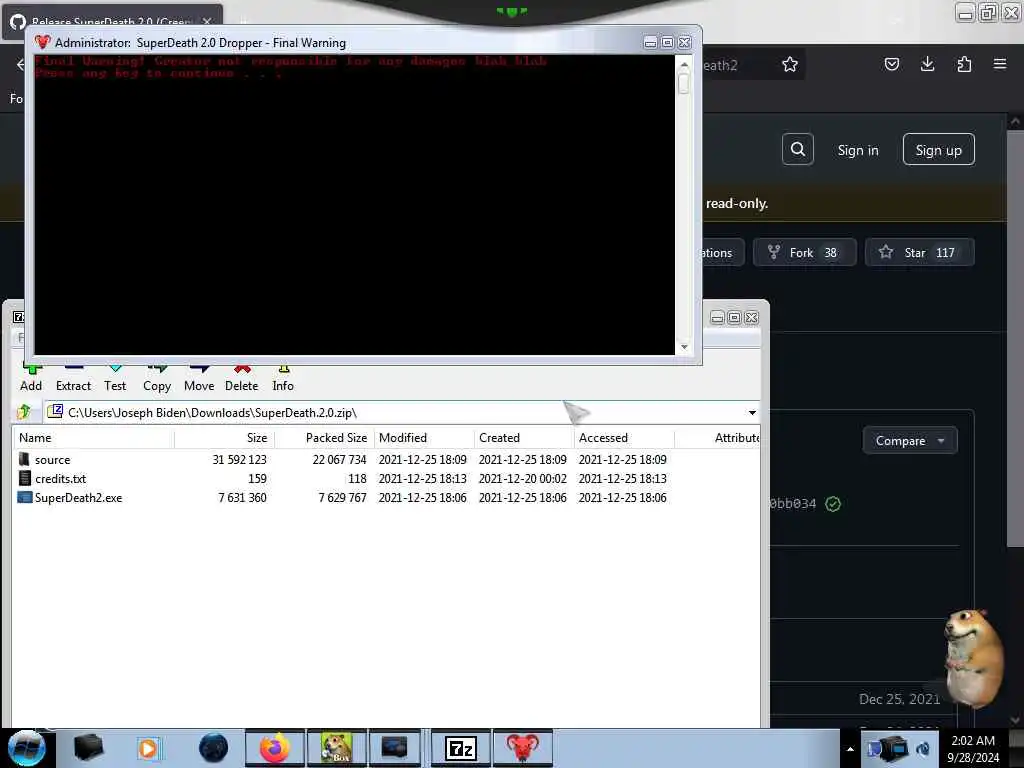Screen dimensions: 1024x768
Task: Open the Compare dropdown on GitHub
Action: pos(910,441)
